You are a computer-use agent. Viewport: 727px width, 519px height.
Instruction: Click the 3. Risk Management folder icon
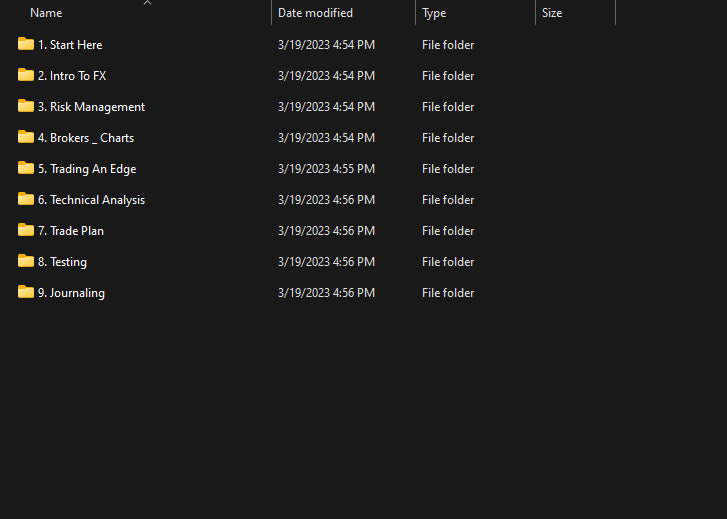tap(26, 106)
